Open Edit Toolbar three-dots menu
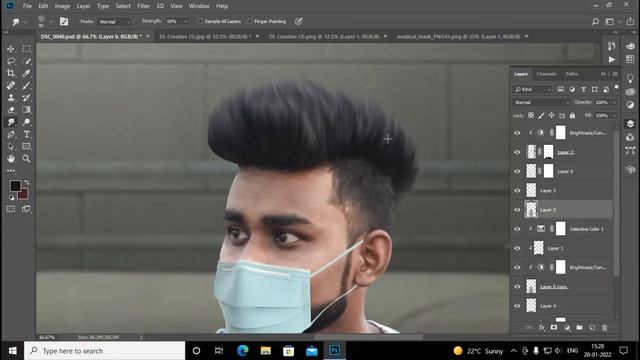The height and width of the screenshot is (360, 640). (x=11, y=171)
